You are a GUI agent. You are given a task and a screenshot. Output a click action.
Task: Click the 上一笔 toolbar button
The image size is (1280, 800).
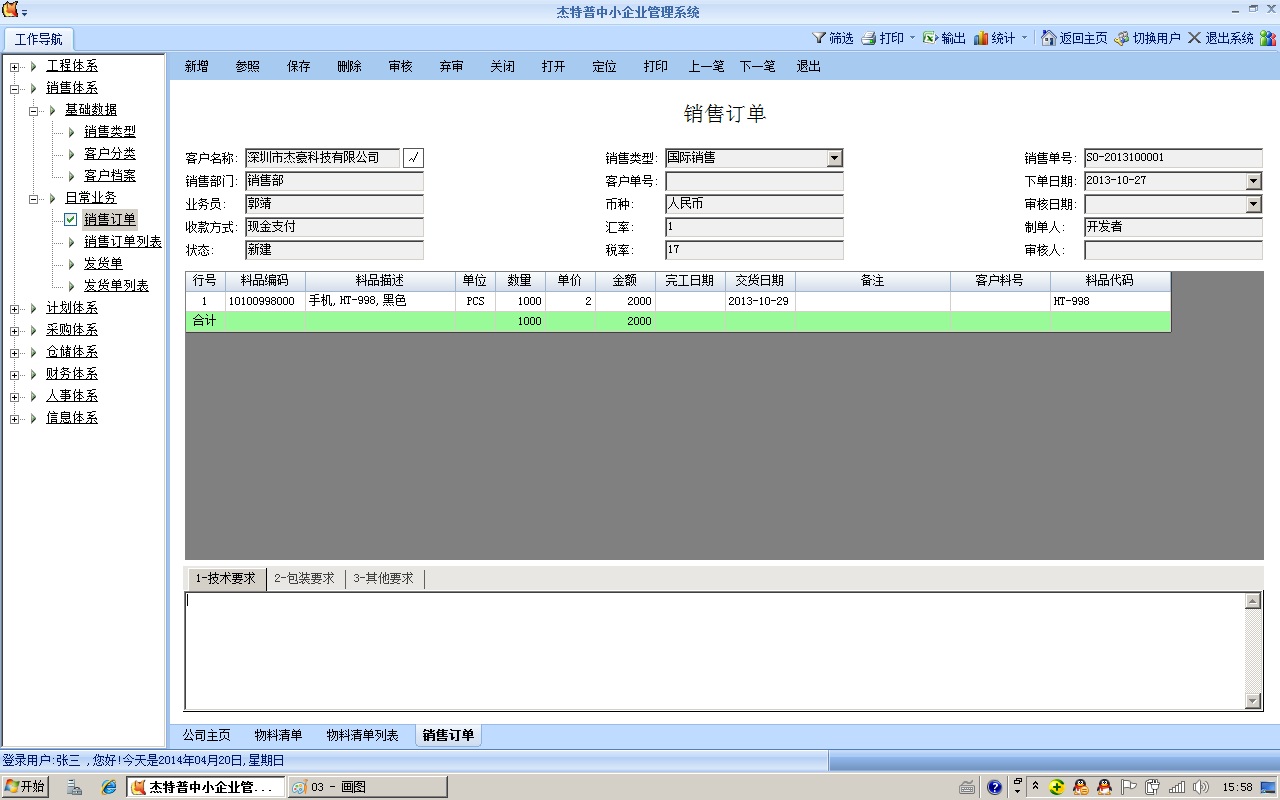tap(707, 66)
